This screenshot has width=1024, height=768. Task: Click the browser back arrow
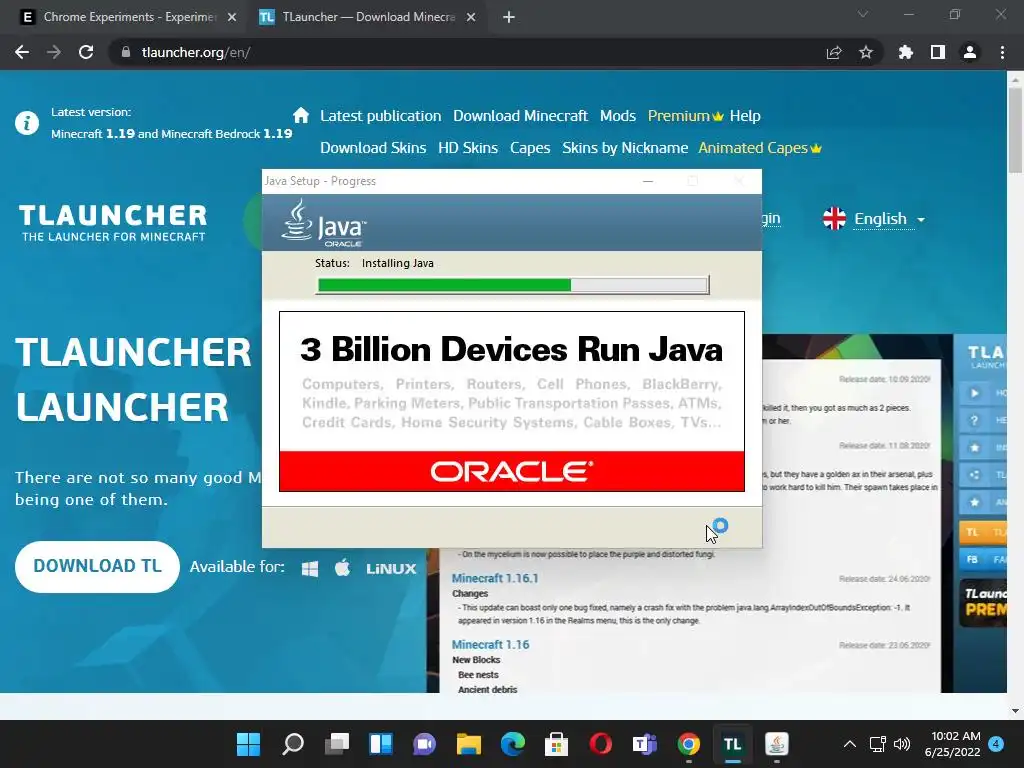(22, 52)
